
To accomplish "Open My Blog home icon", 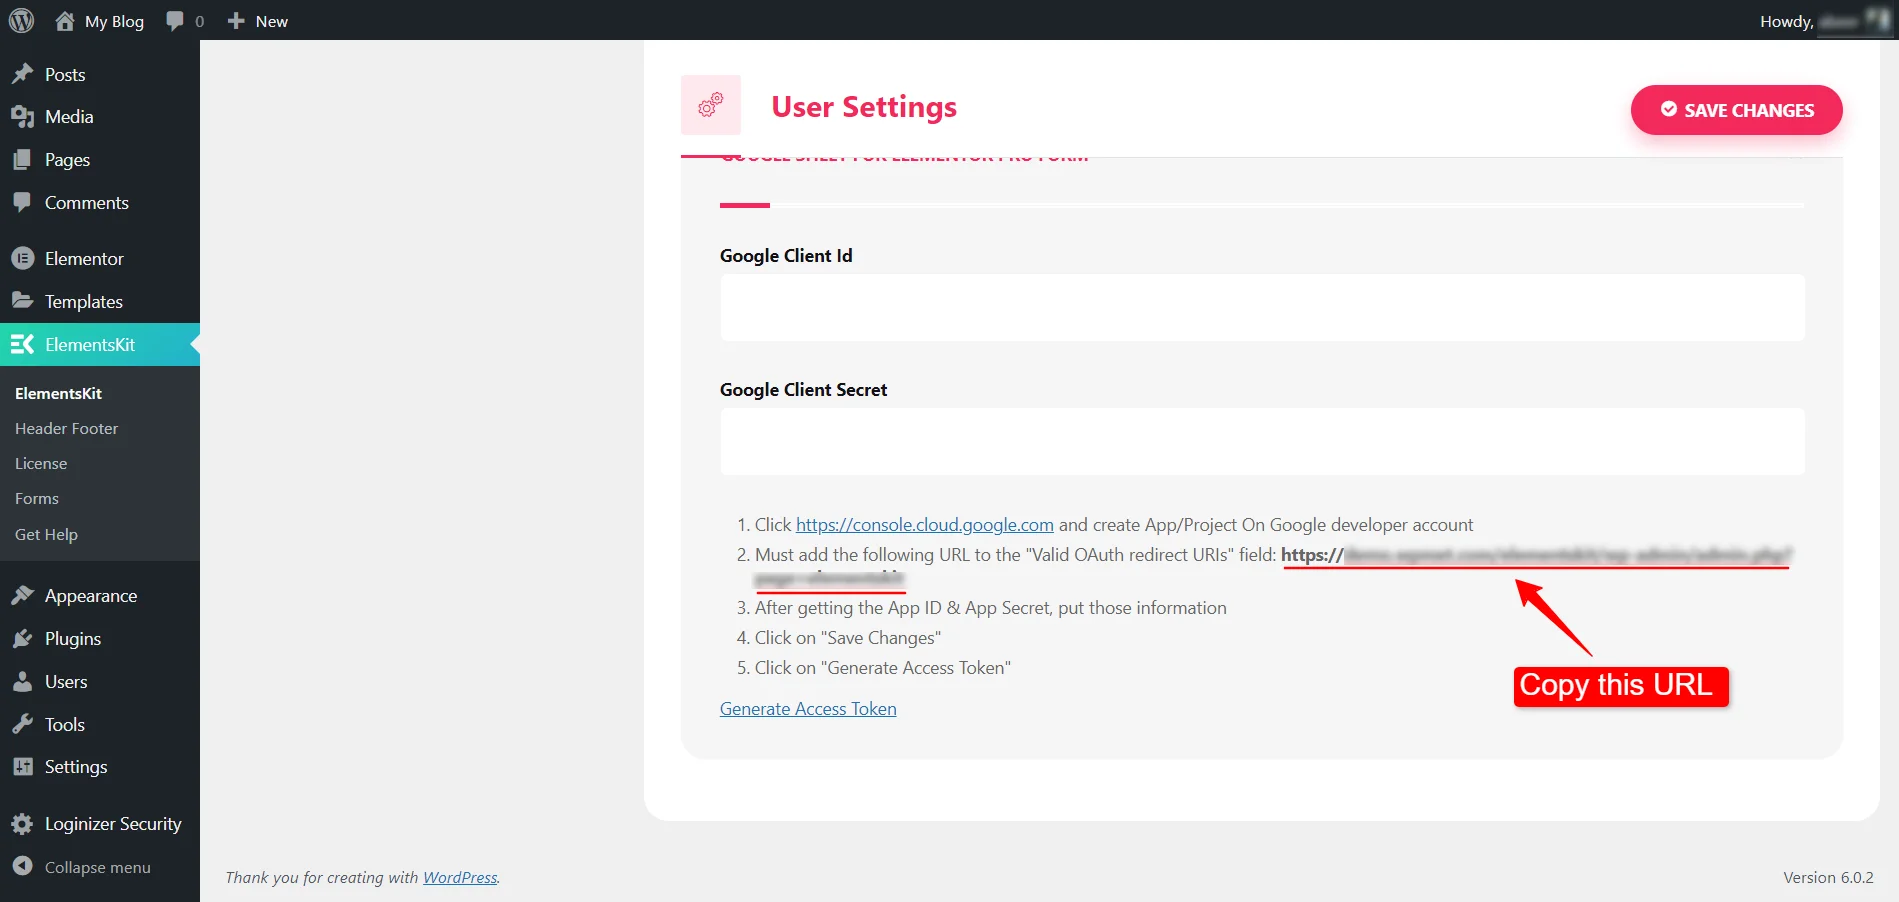I will click(x=65, y=21).
